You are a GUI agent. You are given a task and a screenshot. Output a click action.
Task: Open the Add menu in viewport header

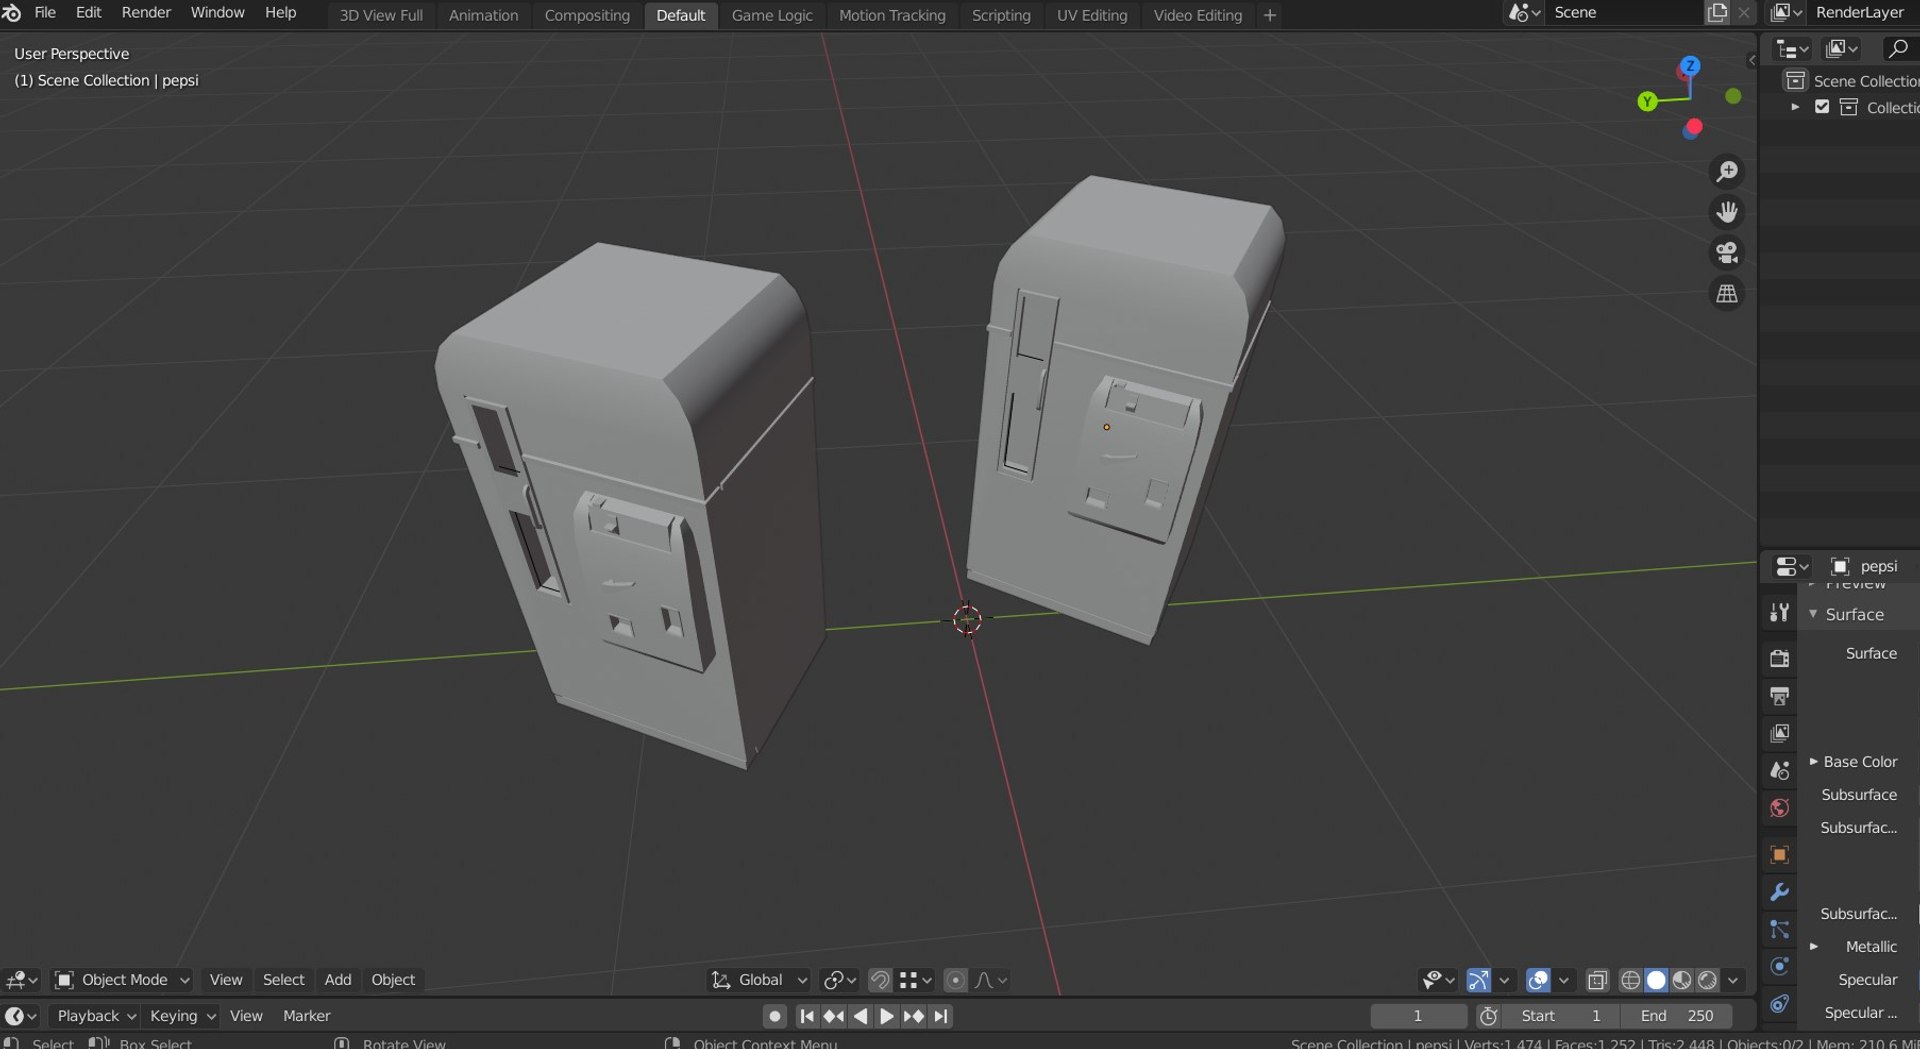[337, 980]
